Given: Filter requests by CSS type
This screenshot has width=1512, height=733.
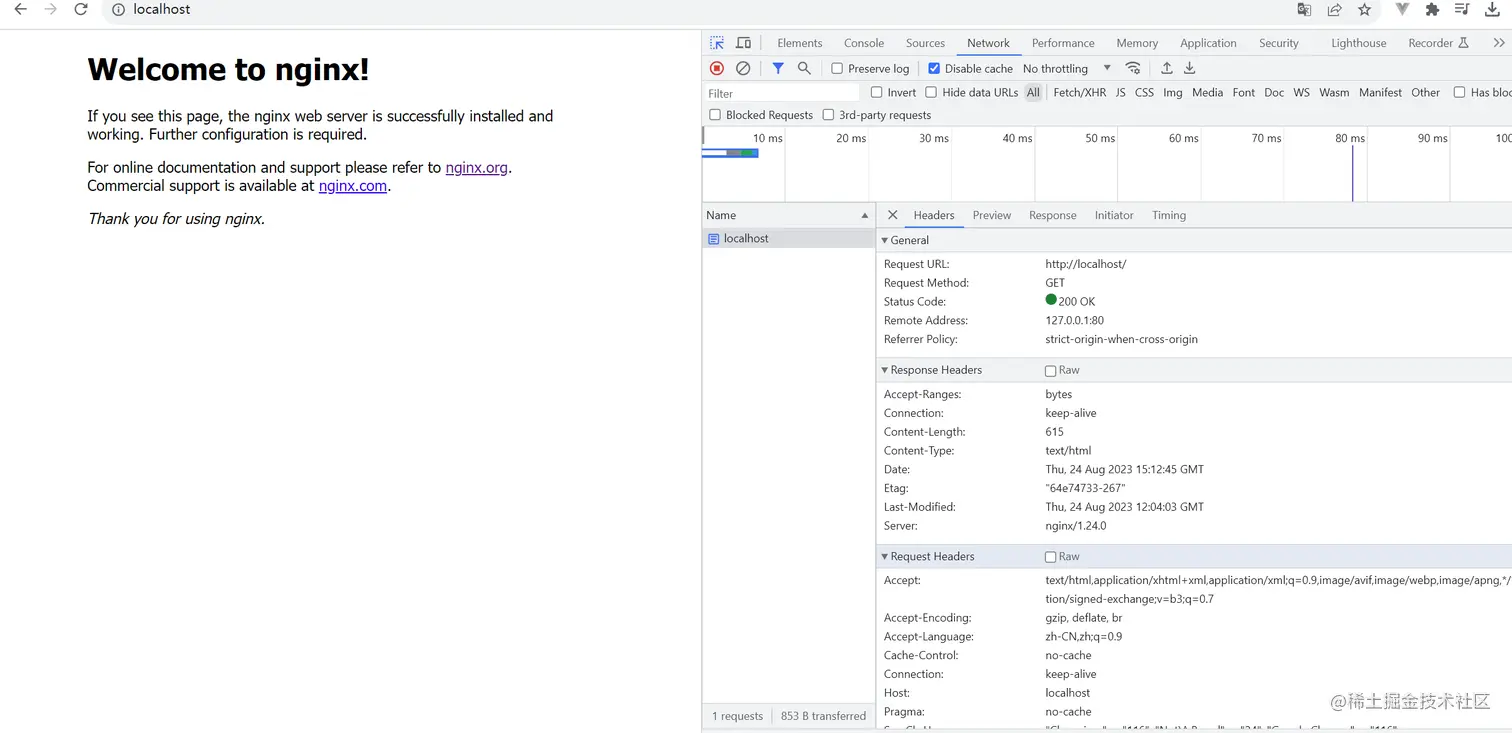Looking at the screenshot, I should (x=1144, y=92).
